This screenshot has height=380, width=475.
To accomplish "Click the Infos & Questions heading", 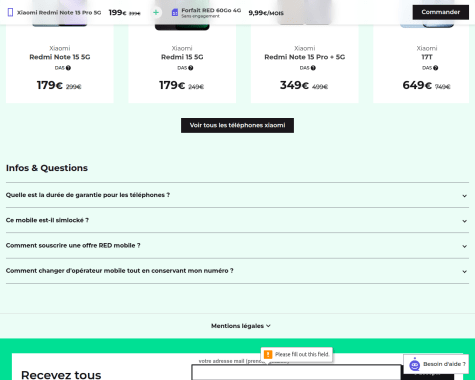I will pyautogui.click(x=47, y=168).
